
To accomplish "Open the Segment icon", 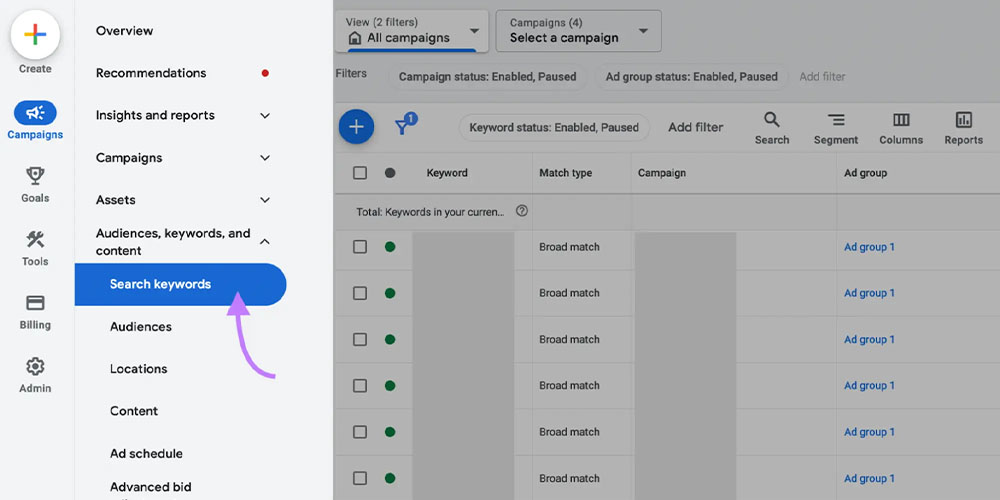I will point(835,120).
